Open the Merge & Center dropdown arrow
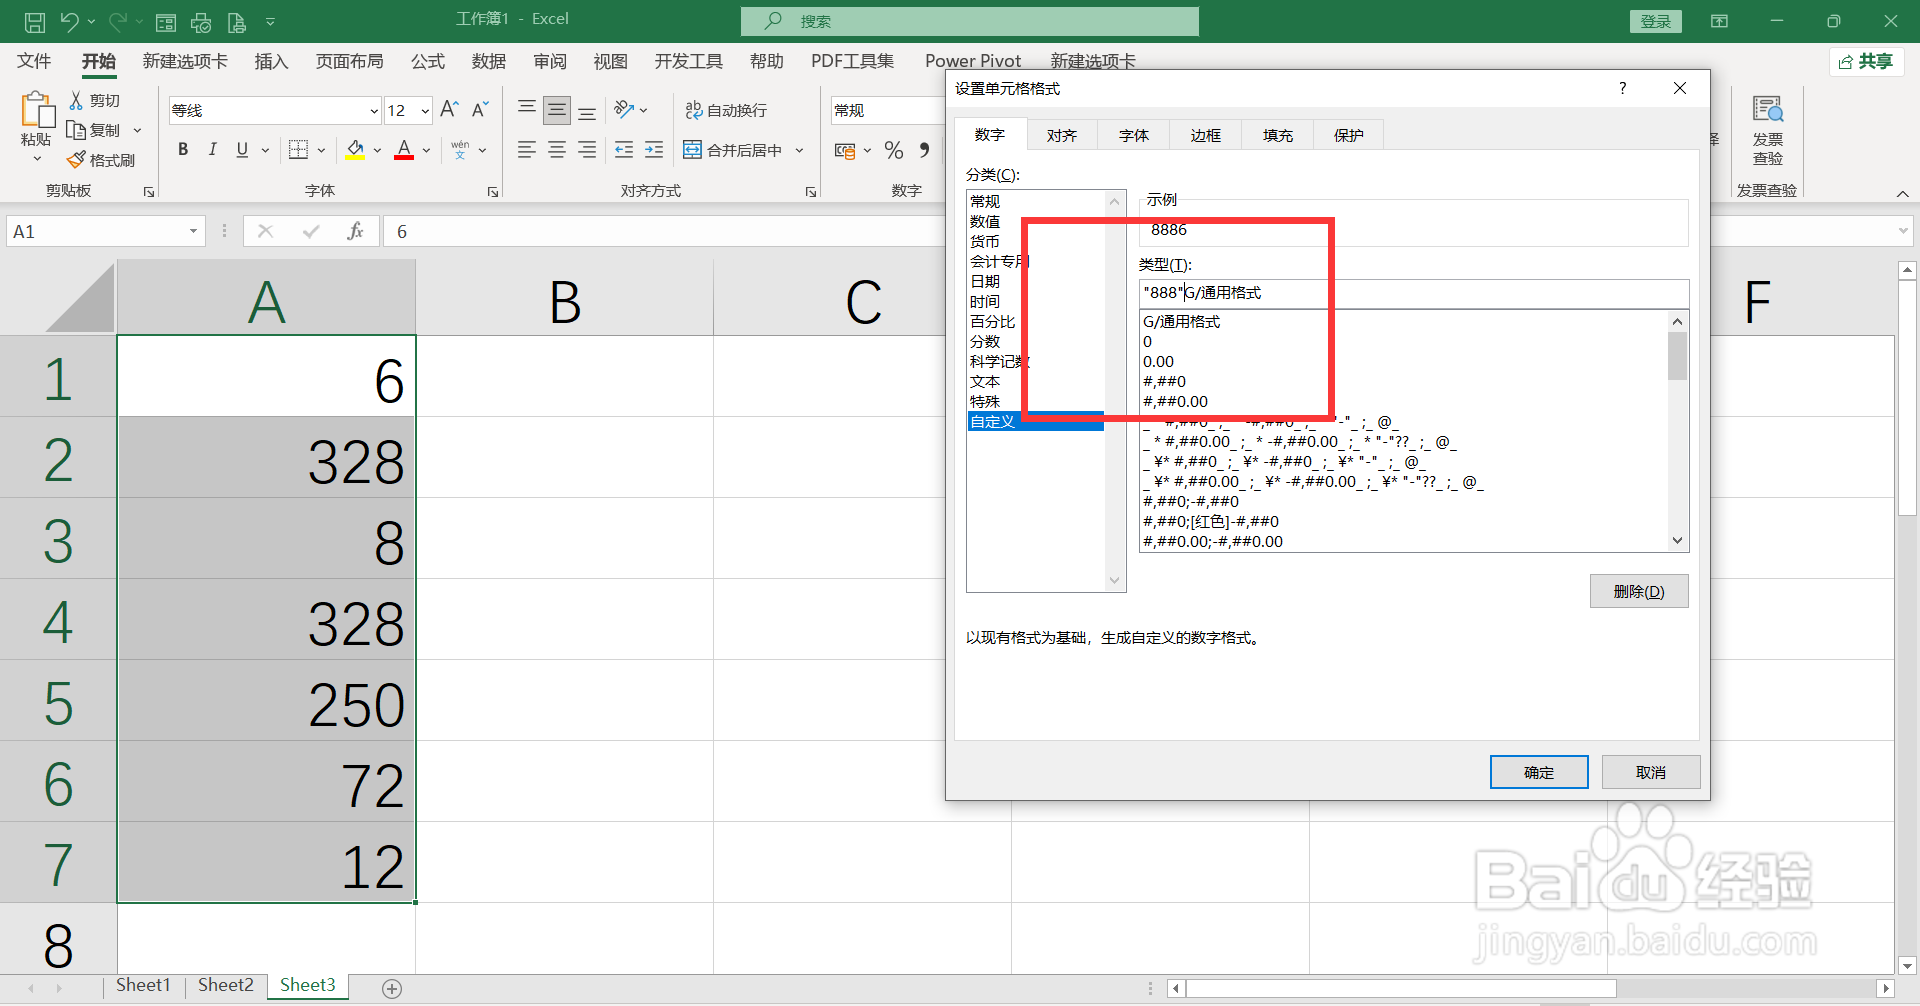The width and height of the screenshot is (1920, 1006). tap(799, 150)
